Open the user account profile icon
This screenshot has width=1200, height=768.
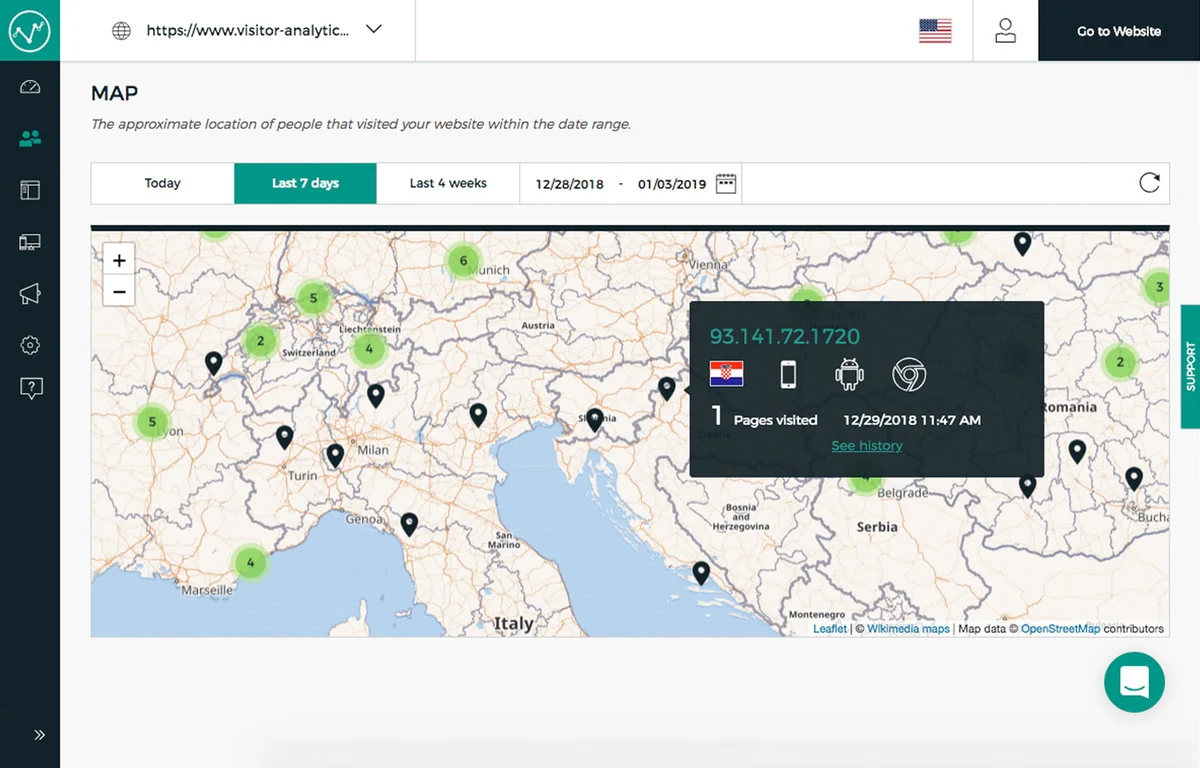(x=1005, y=31)
